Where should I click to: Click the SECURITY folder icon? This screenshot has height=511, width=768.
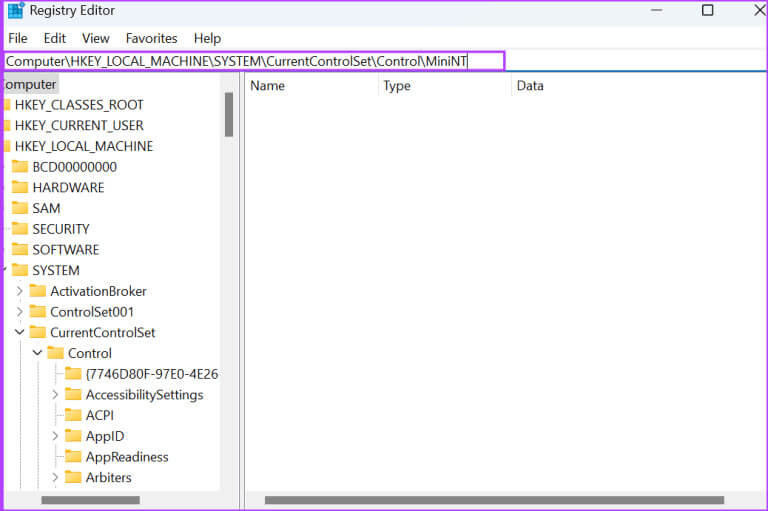pyautogui.click(x=20, y=229)
